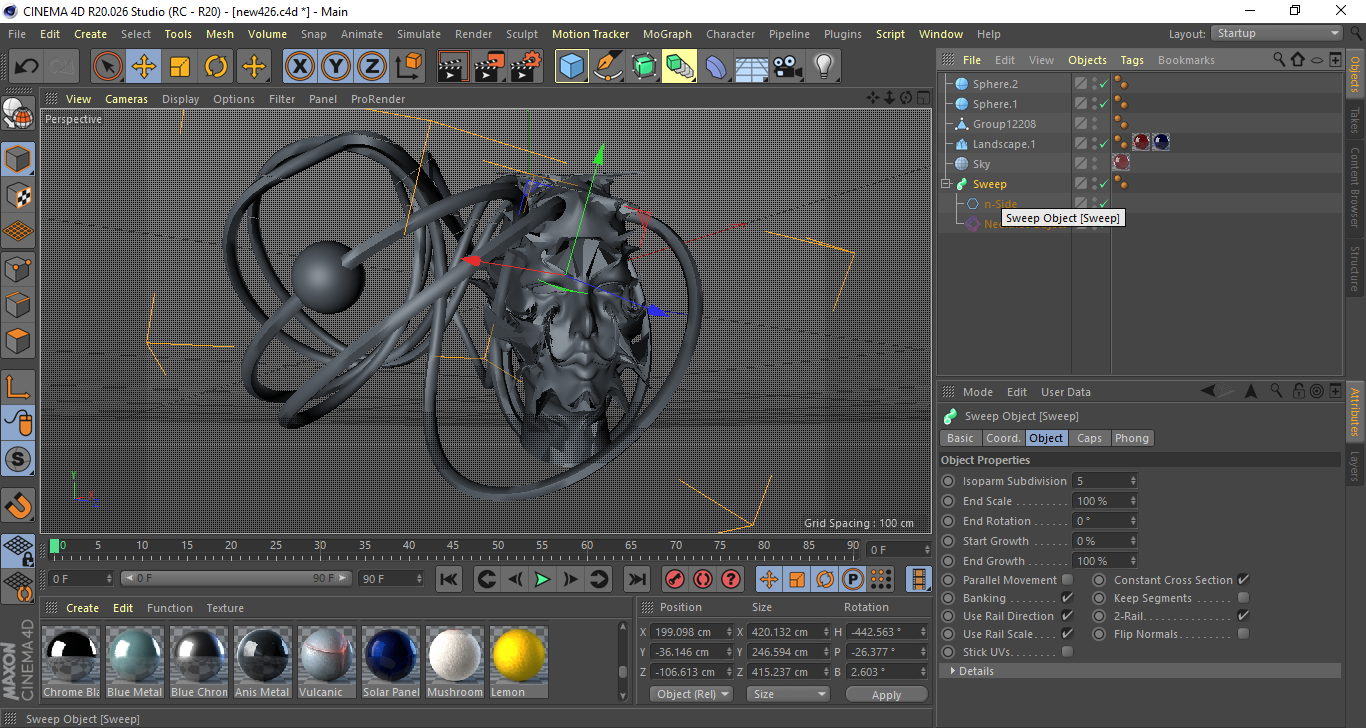Open the Simulate menu
1366x728 pixels.
[x=418, y=34]
